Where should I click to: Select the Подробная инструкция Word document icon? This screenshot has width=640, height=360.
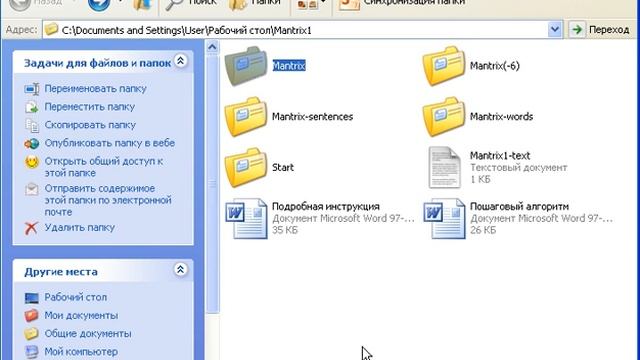pos(246,218)
